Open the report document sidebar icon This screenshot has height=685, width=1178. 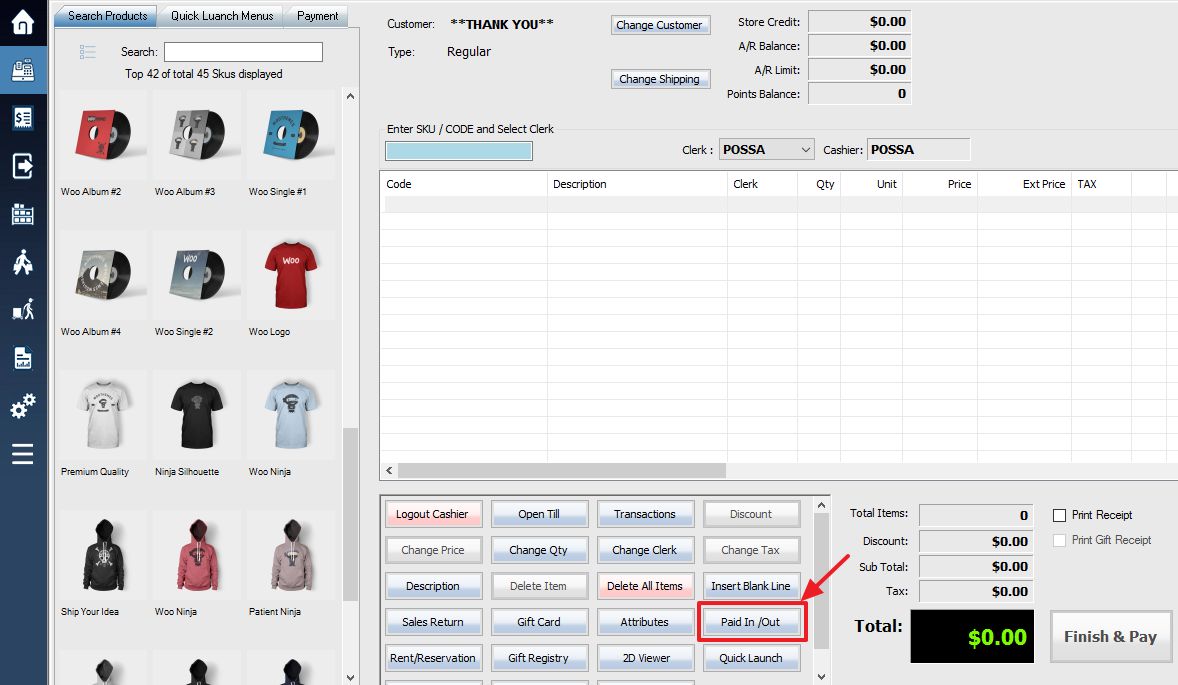click(x=23, y=358)
